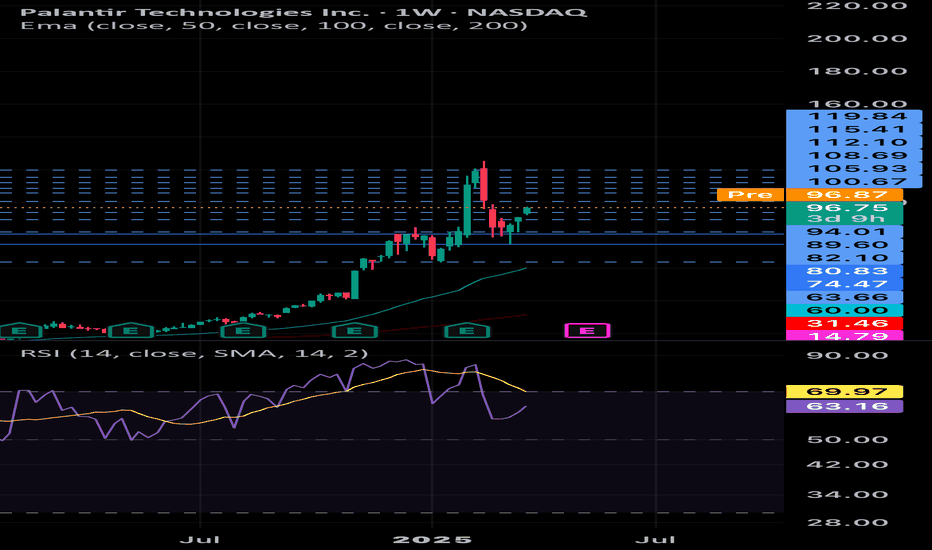Screen dimensions: 932x550
Task: Click the 2025 time axis label
Action: coord(432,540)
